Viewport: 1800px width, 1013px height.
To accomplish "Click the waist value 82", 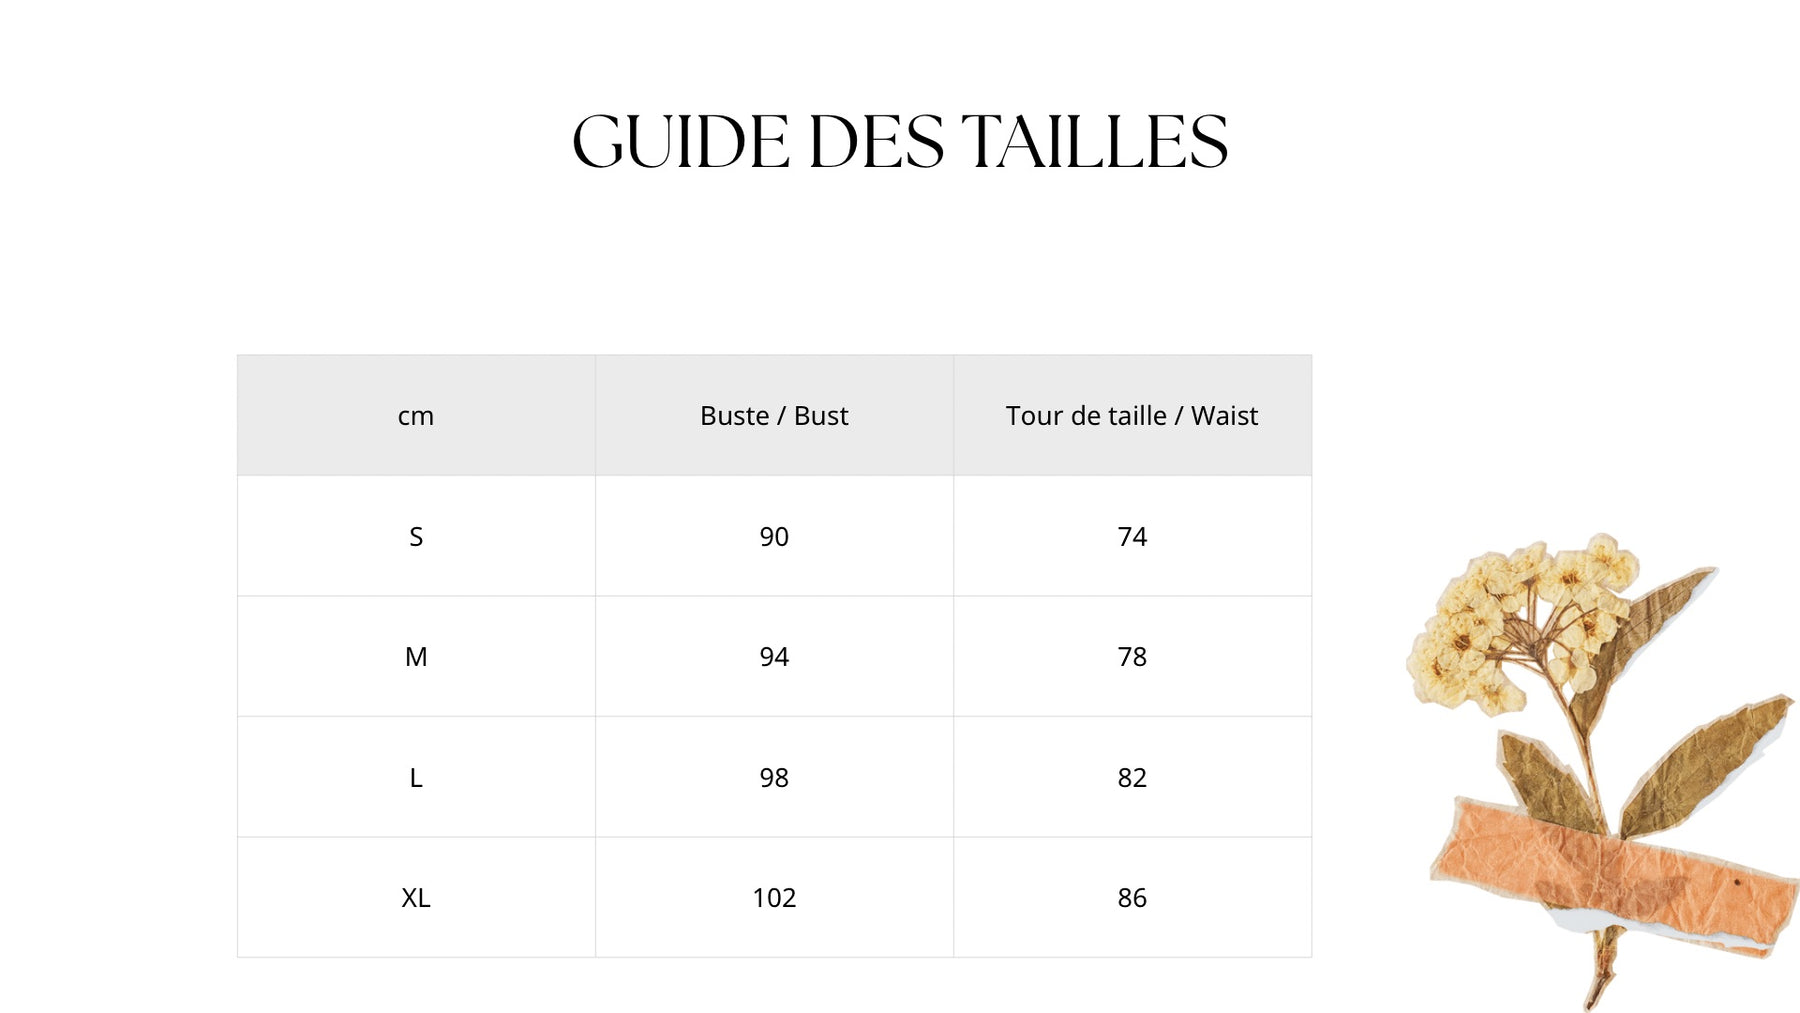I will tap(1132, 778).
